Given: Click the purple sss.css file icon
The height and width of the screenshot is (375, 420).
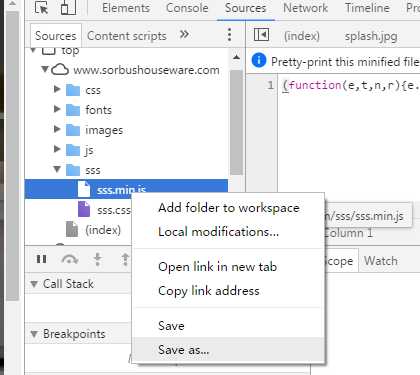Looking at the screenshot, I should click(x=84, y=209).
